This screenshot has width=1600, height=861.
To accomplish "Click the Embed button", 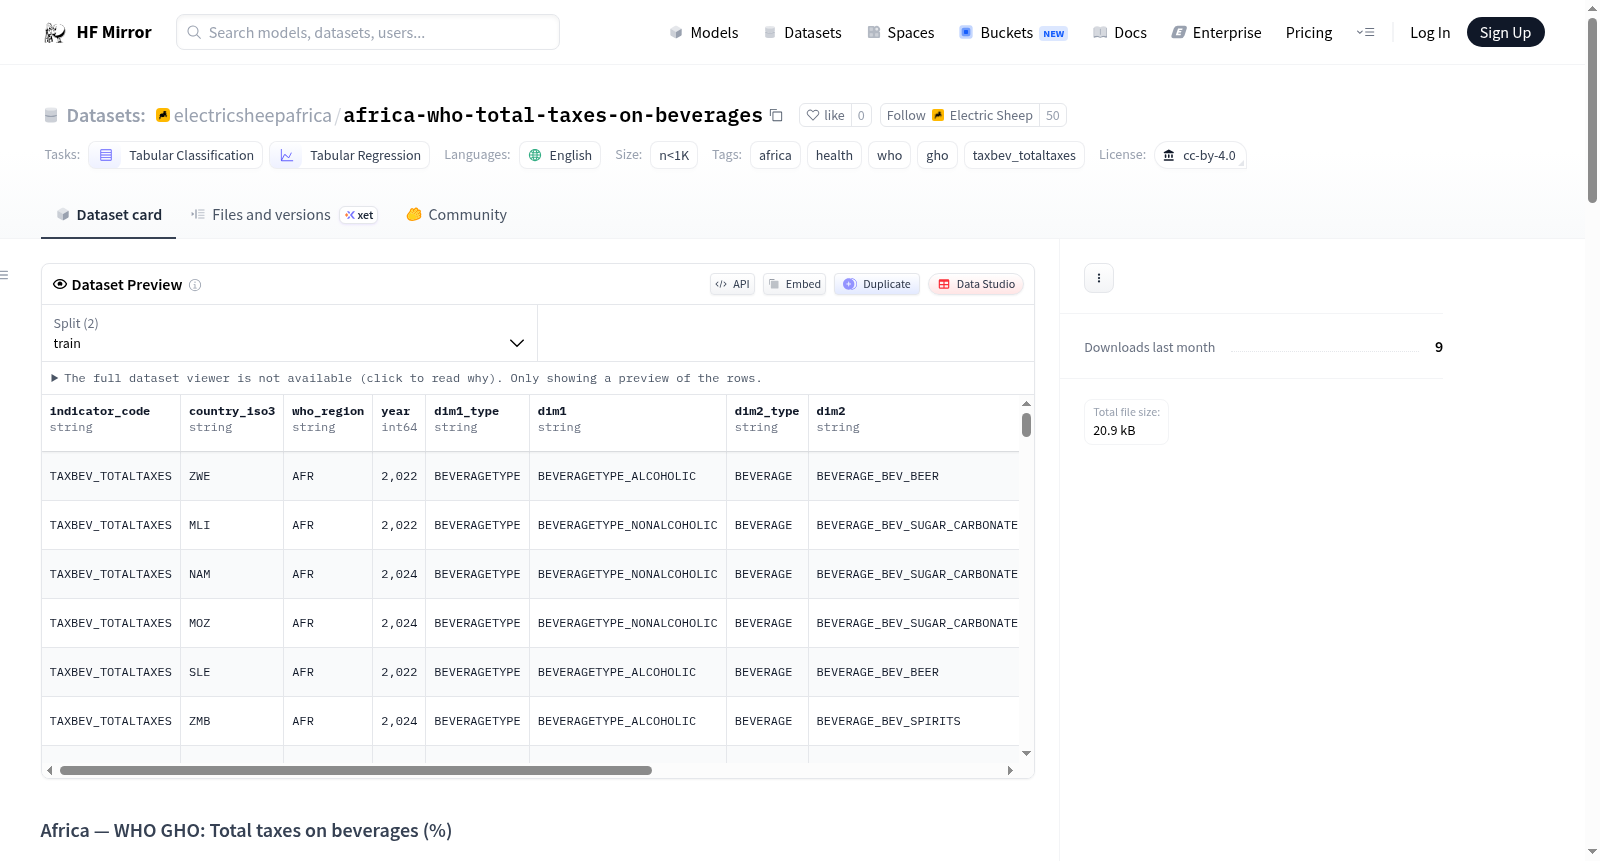I will [x=795, y=284].
